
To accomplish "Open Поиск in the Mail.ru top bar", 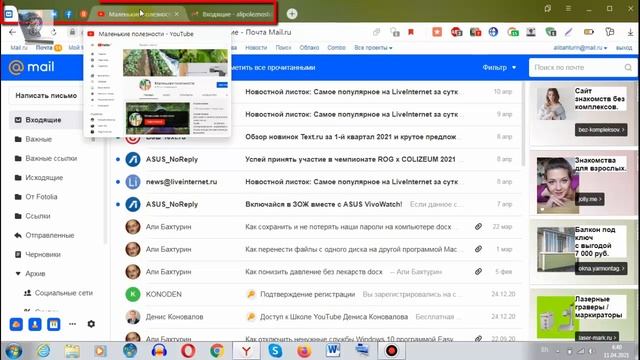I will 283,48.
